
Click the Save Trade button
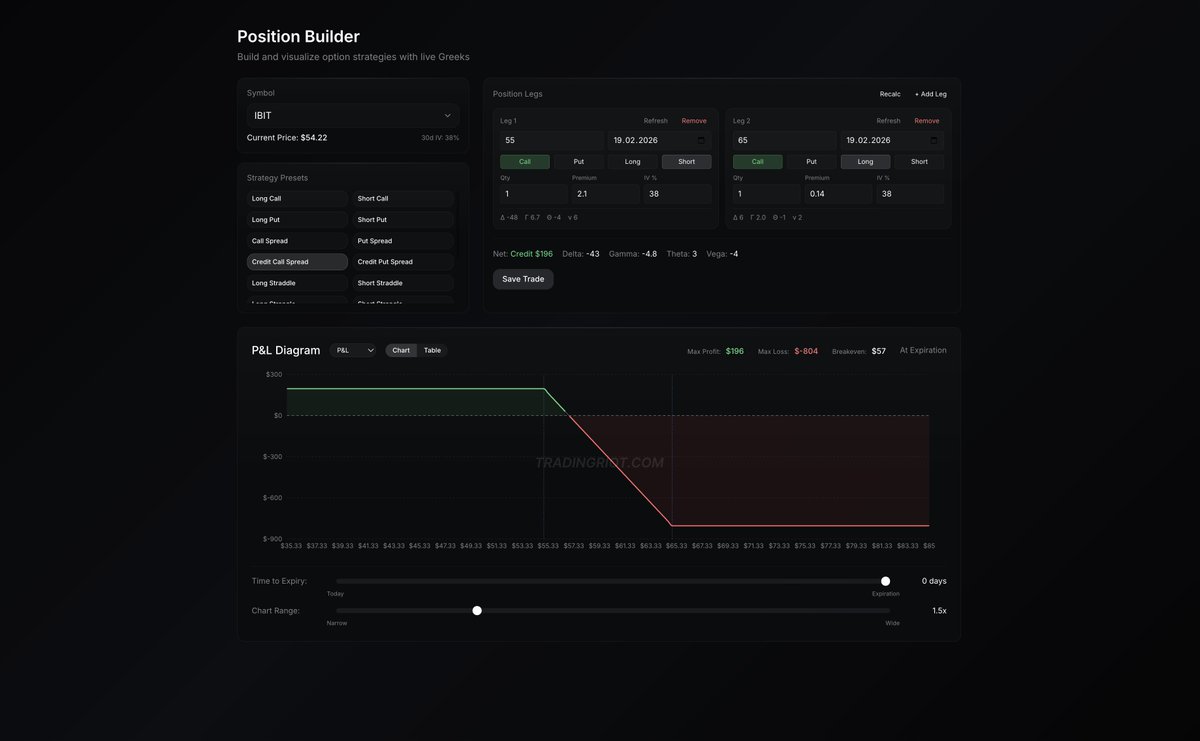(x=523, y=279)
